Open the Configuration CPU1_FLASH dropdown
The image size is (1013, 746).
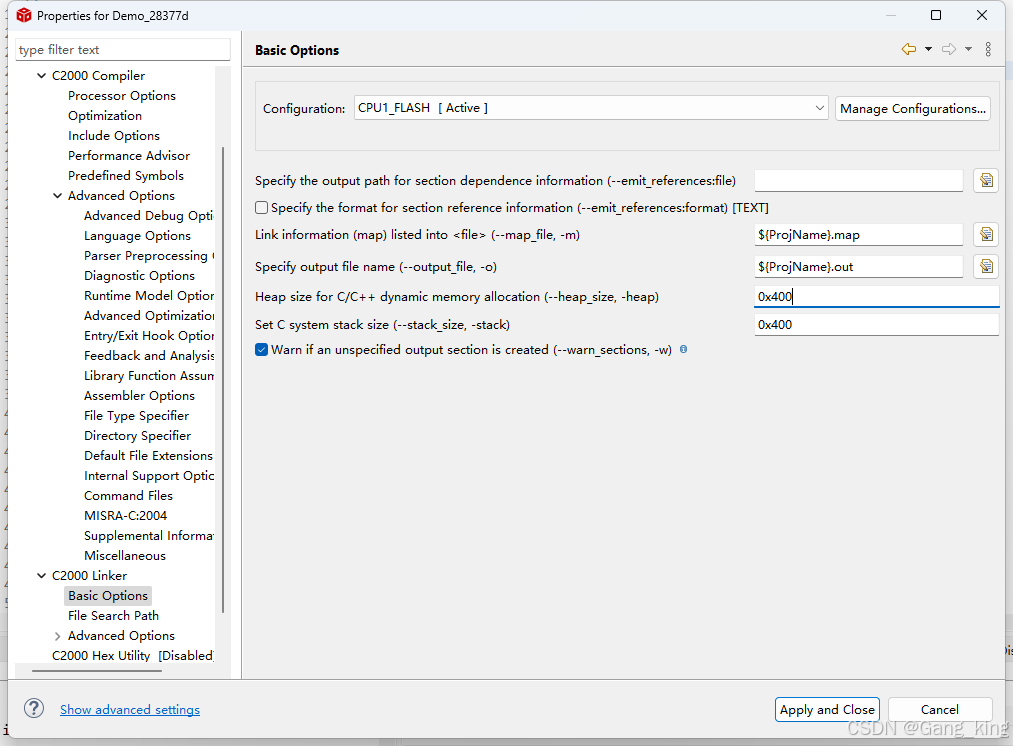pyautogui.click(x=590, y=108)
